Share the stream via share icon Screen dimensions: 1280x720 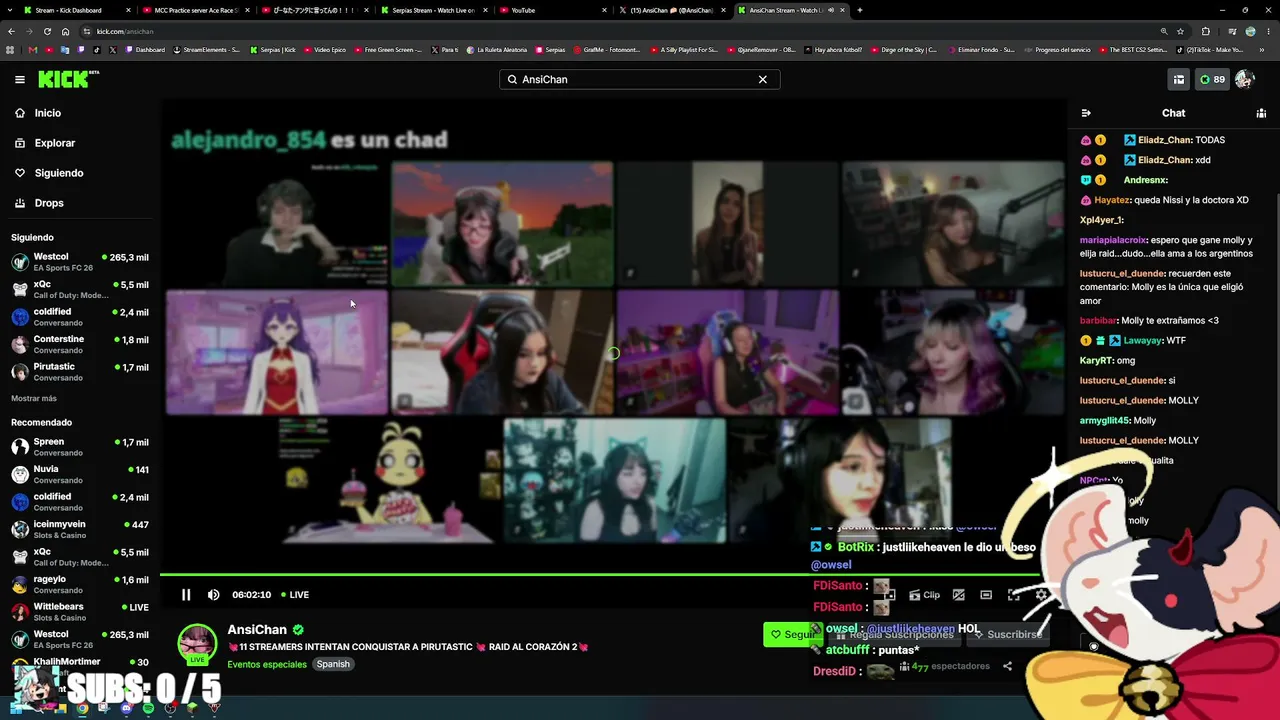pyautogui.click(x=1007, y=666)
